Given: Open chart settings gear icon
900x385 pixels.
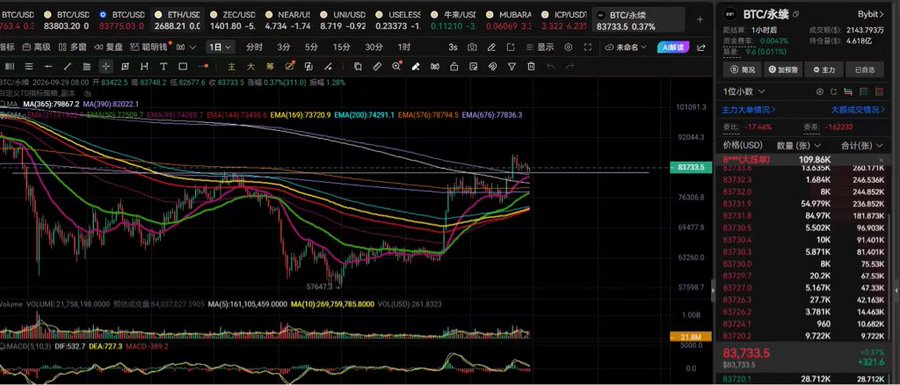Looking at the screenshot, I should click(x=568, y=47).
